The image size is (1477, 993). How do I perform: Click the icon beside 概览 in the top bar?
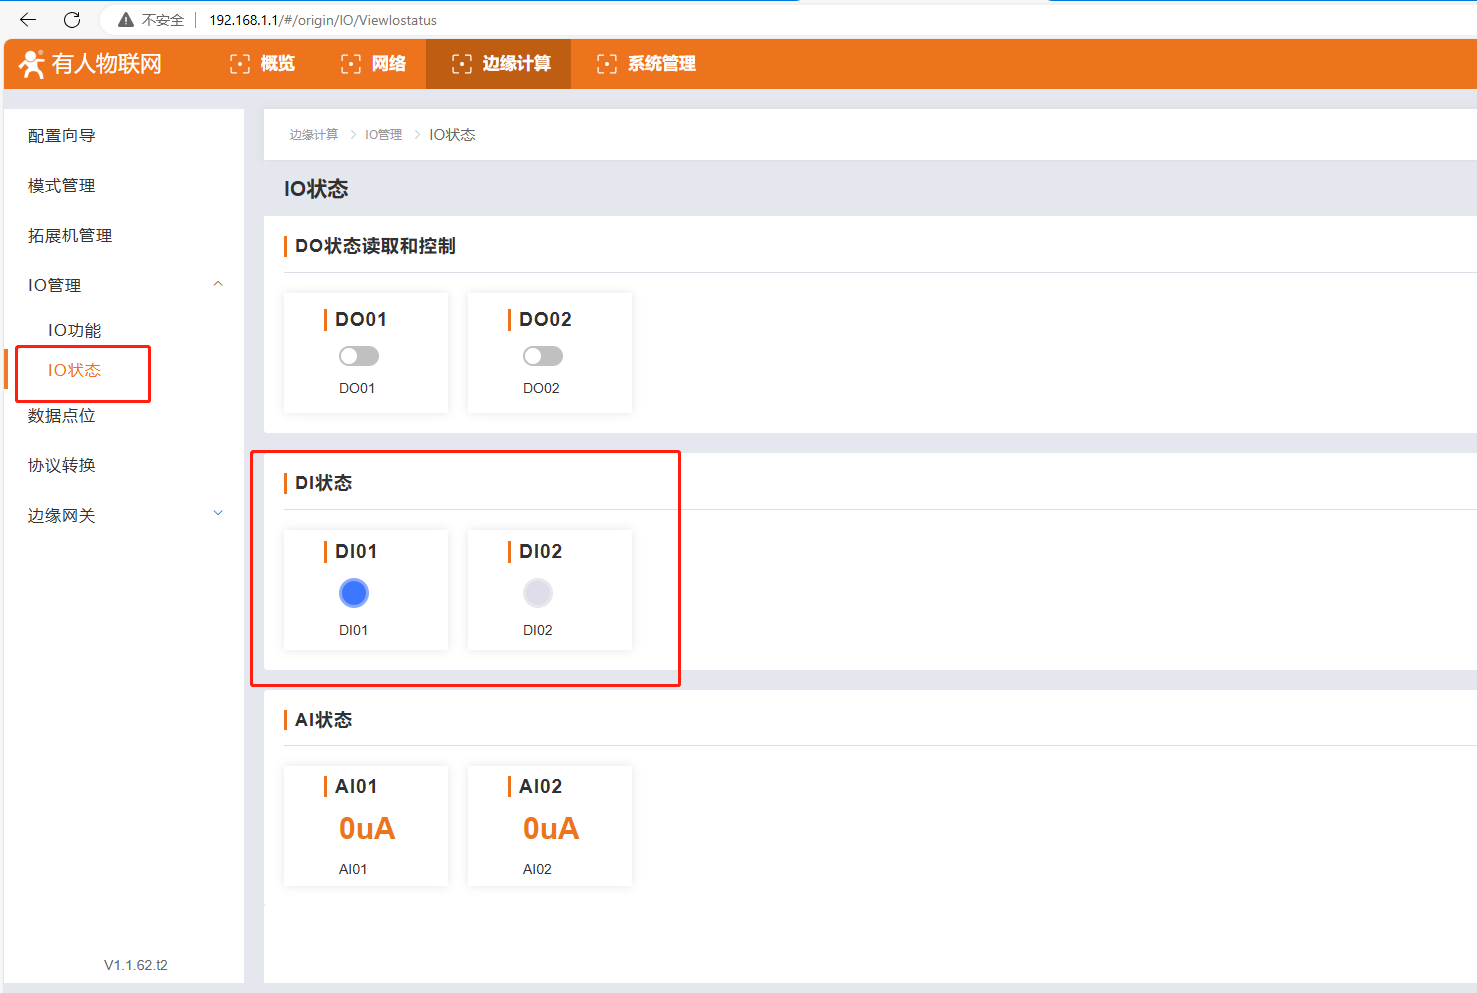(x=240, y=64)
